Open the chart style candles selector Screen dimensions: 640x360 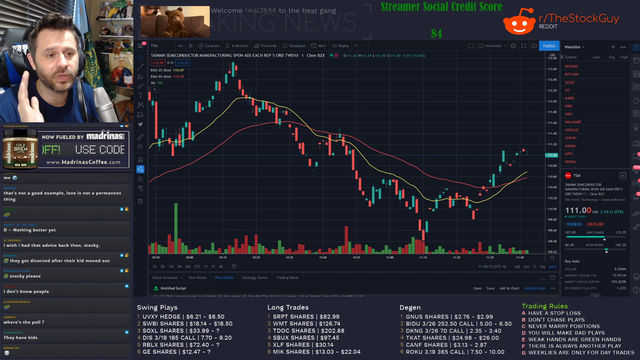[x=191, y=46]
